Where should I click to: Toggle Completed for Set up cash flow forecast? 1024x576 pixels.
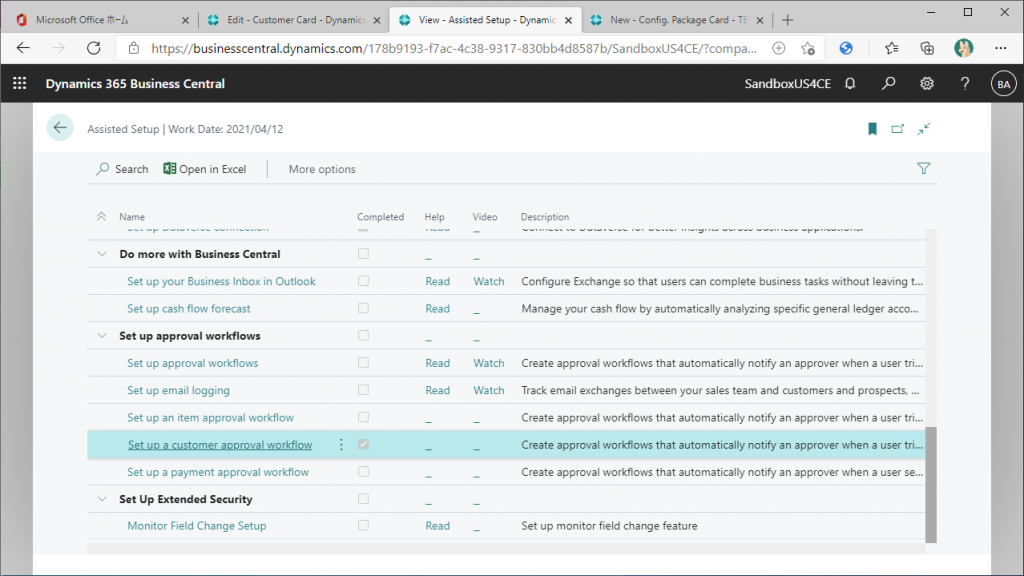pyautogui.click(x=363, y=308)
